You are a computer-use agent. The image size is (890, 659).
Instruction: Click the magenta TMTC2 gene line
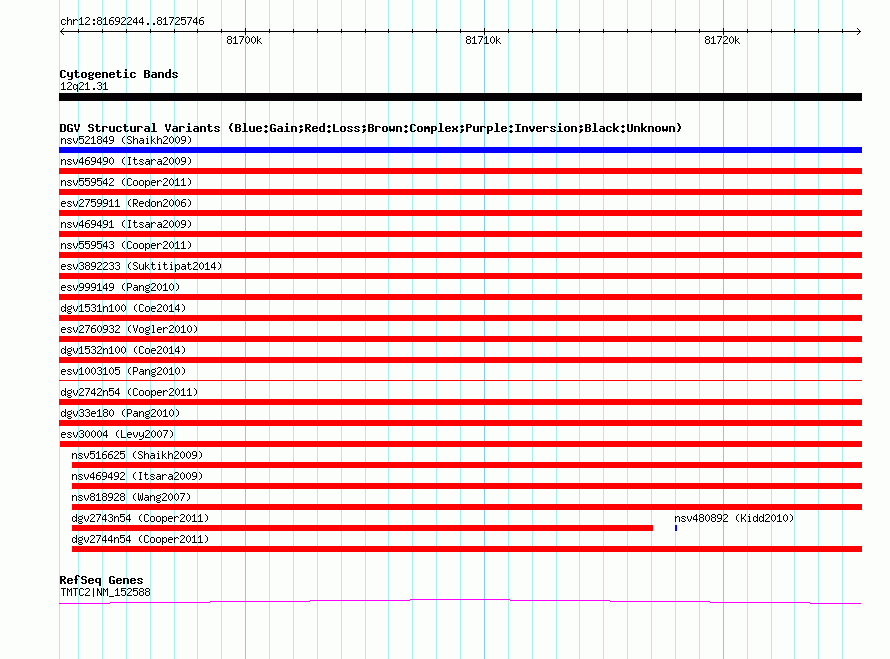point(460,602)
